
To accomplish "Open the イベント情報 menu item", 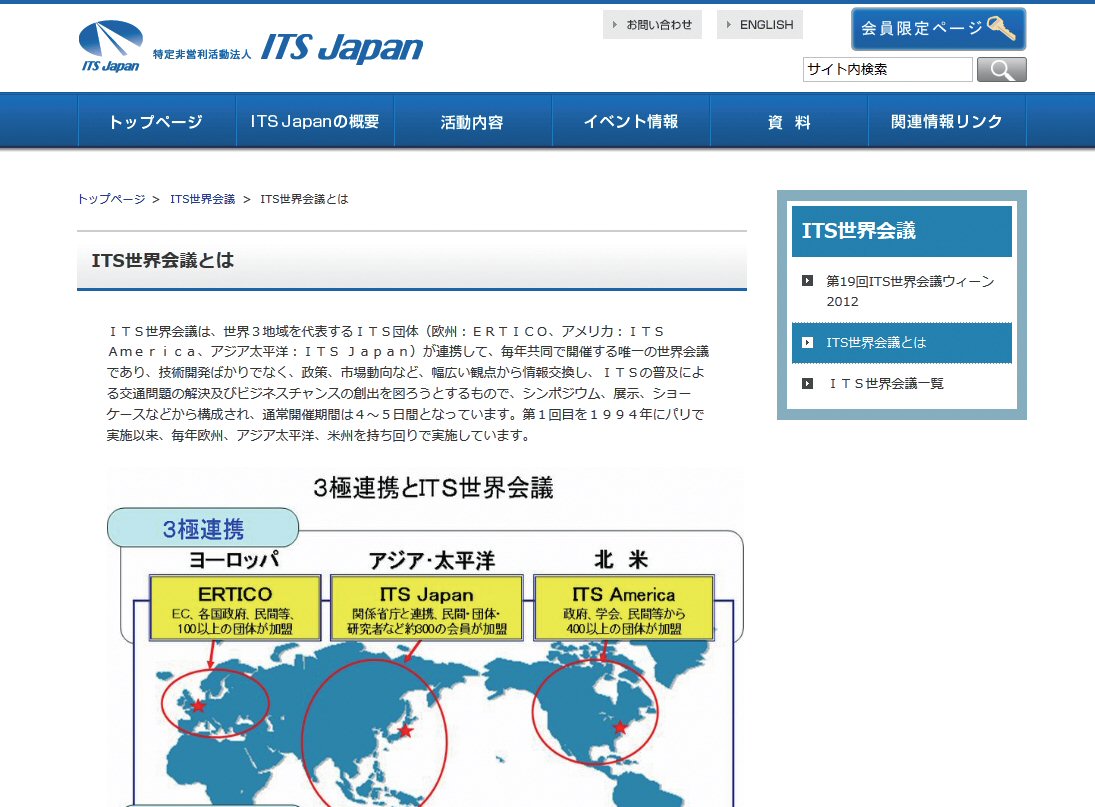I will pyautogui.click(x=631, y=121).
